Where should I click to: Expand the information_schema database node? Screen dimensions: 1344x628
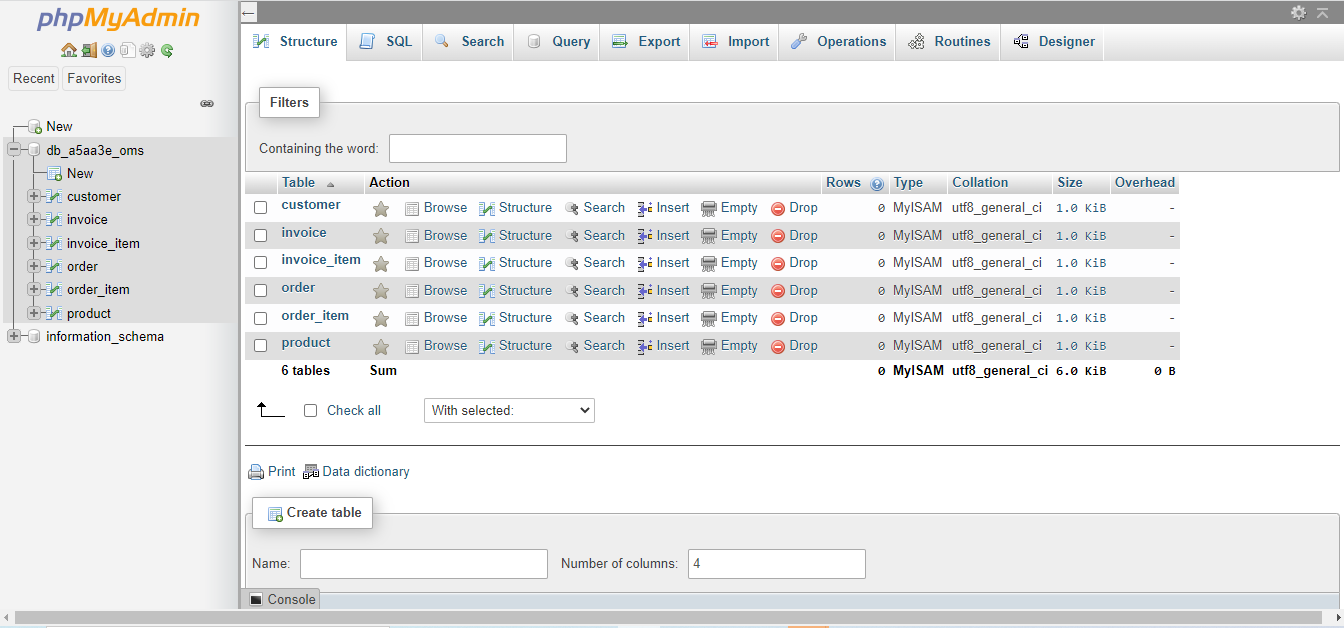14,337
